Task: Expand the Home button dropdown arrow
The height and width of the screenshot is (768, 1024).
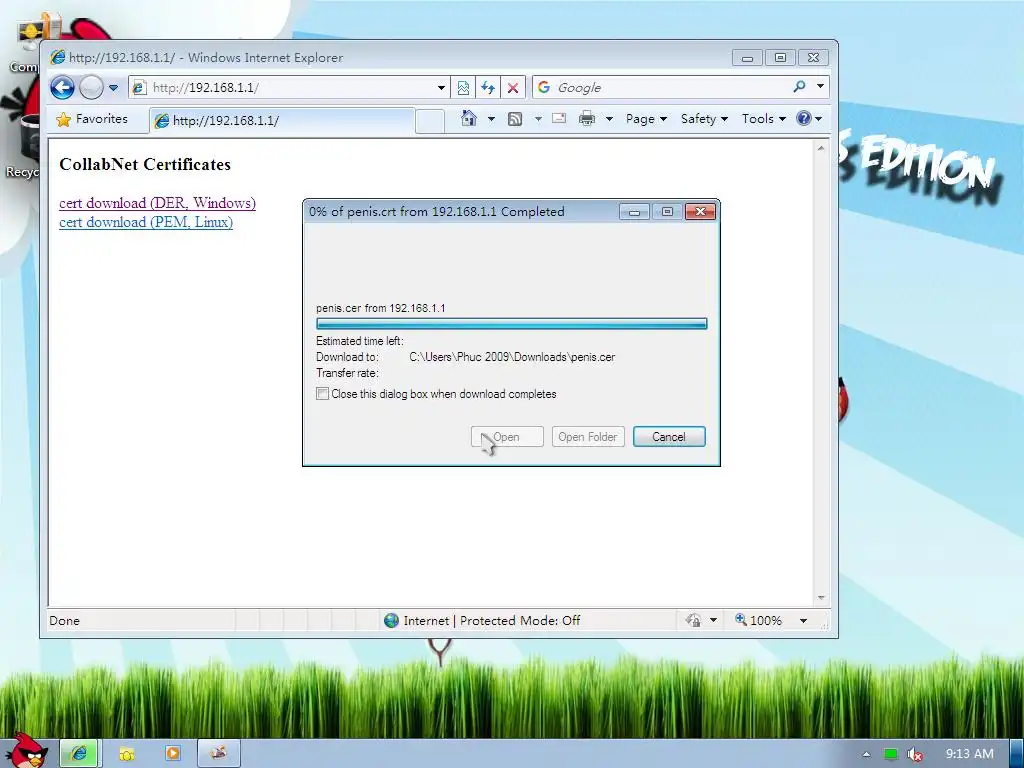Action: click(491, 119)
